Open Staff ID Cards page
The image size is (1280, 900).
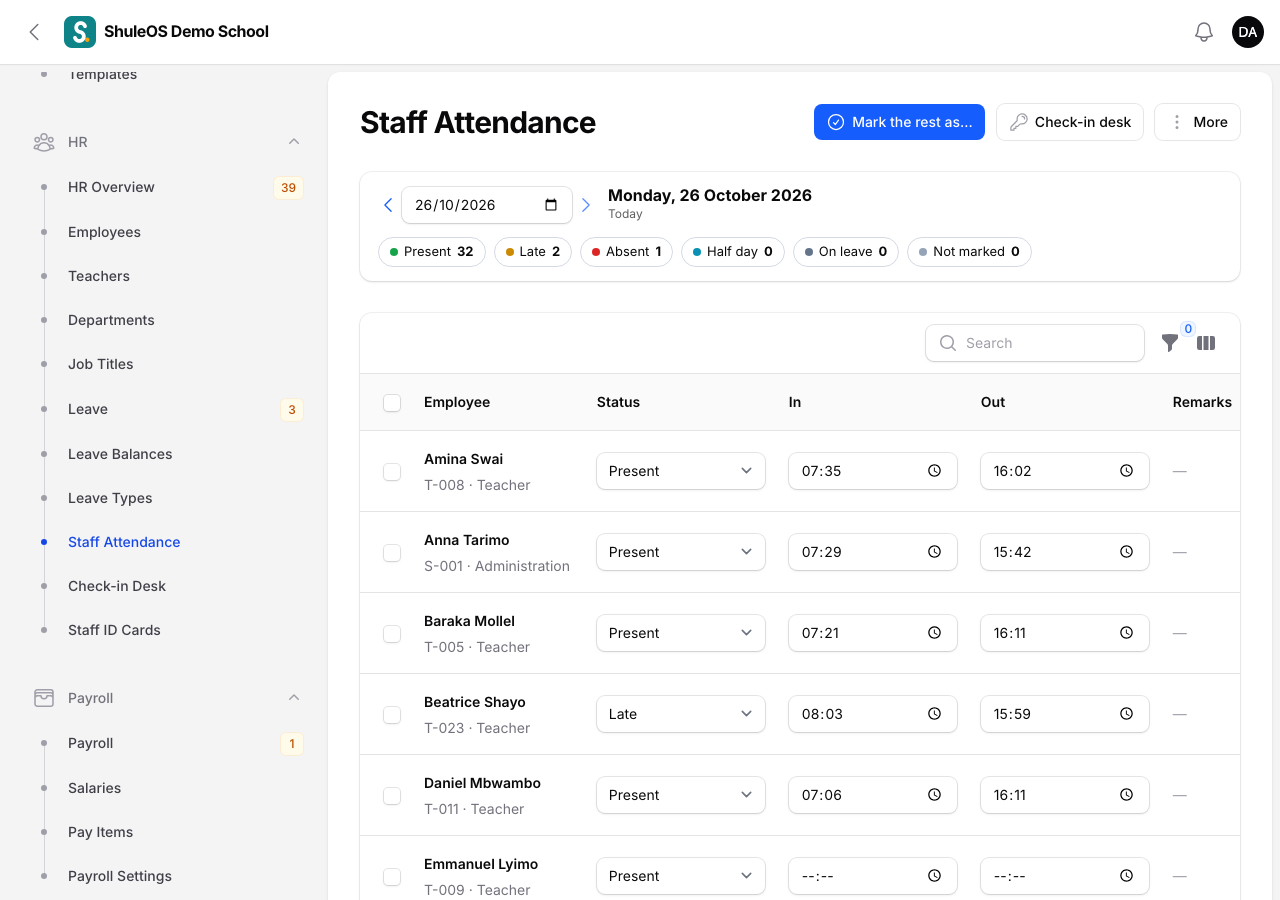point(114,630)
